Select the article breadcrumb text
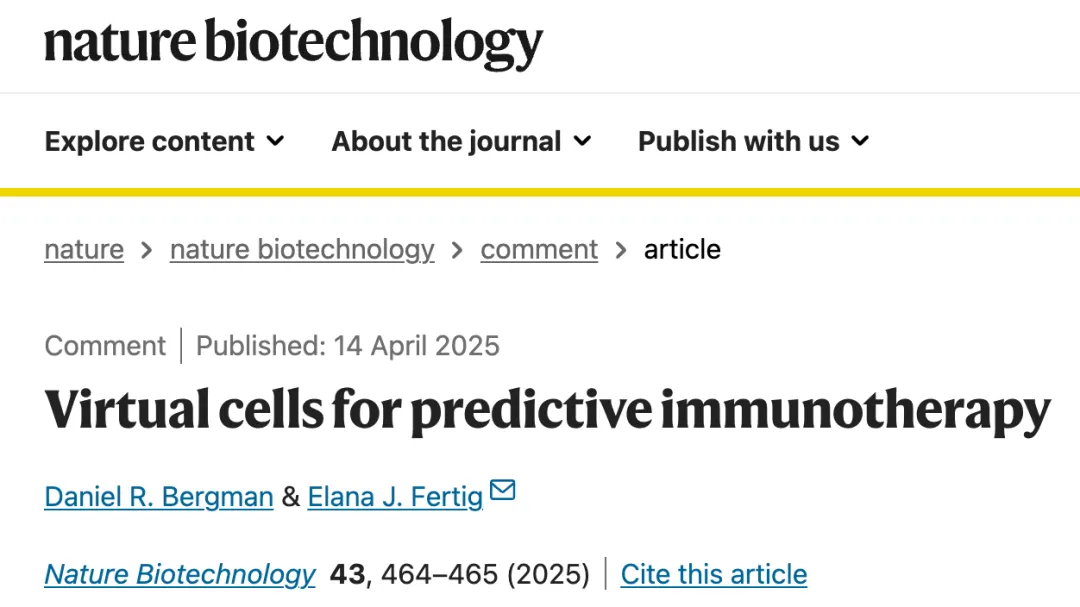Screen dimensions: 1080x607 click(x=682, y=249)
